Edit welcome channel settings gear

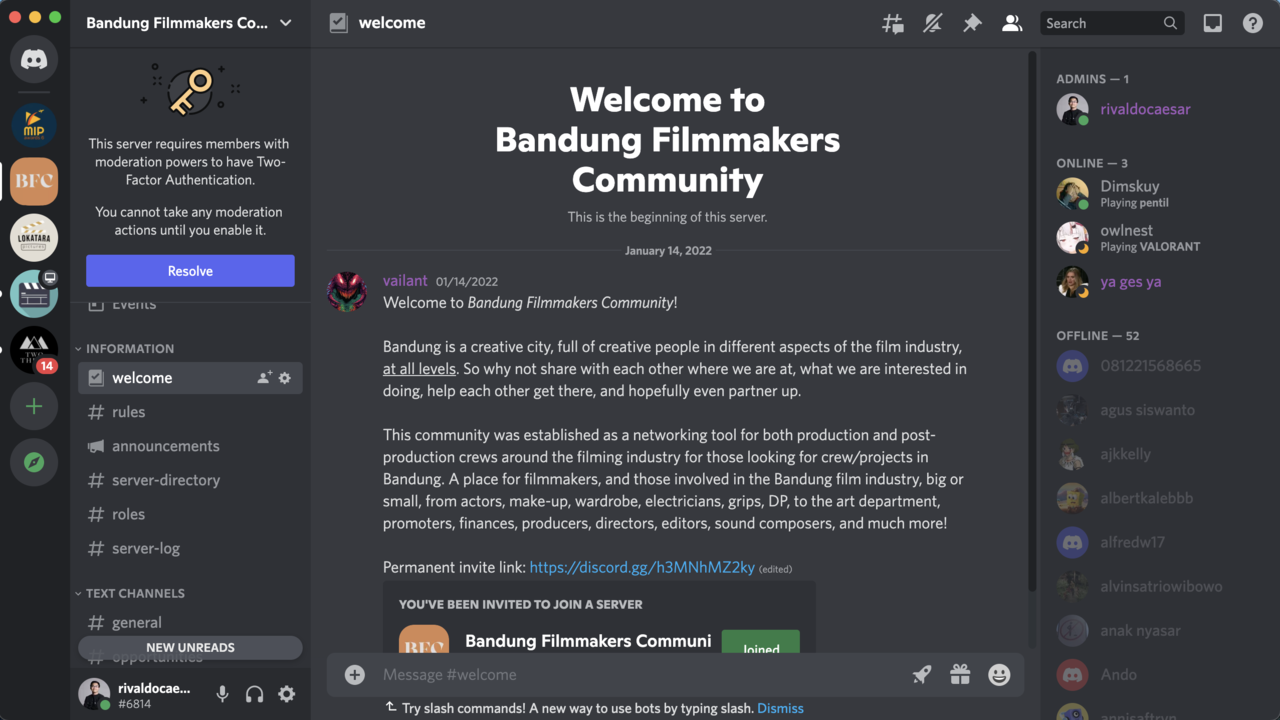point(285,378)
